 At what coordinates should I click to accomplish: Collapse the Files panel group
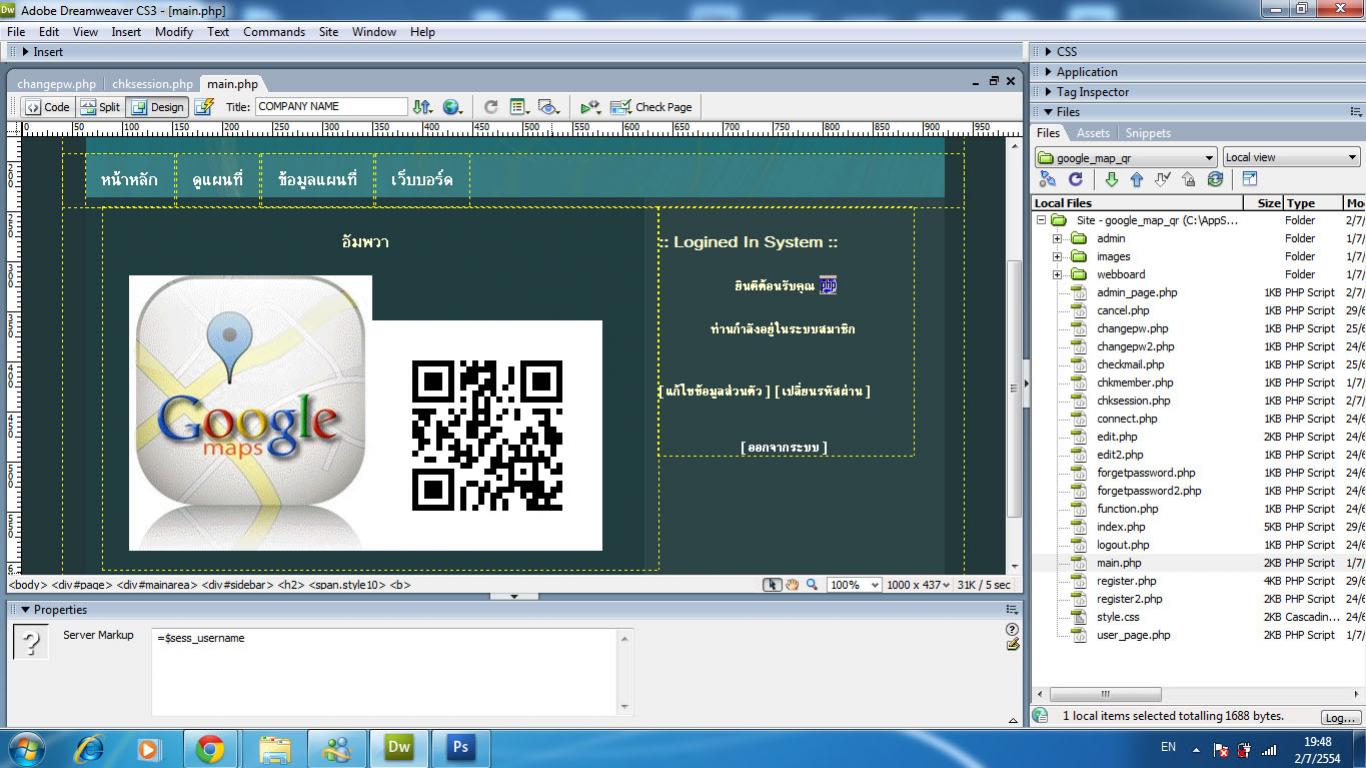click(x=1047, y=112)
